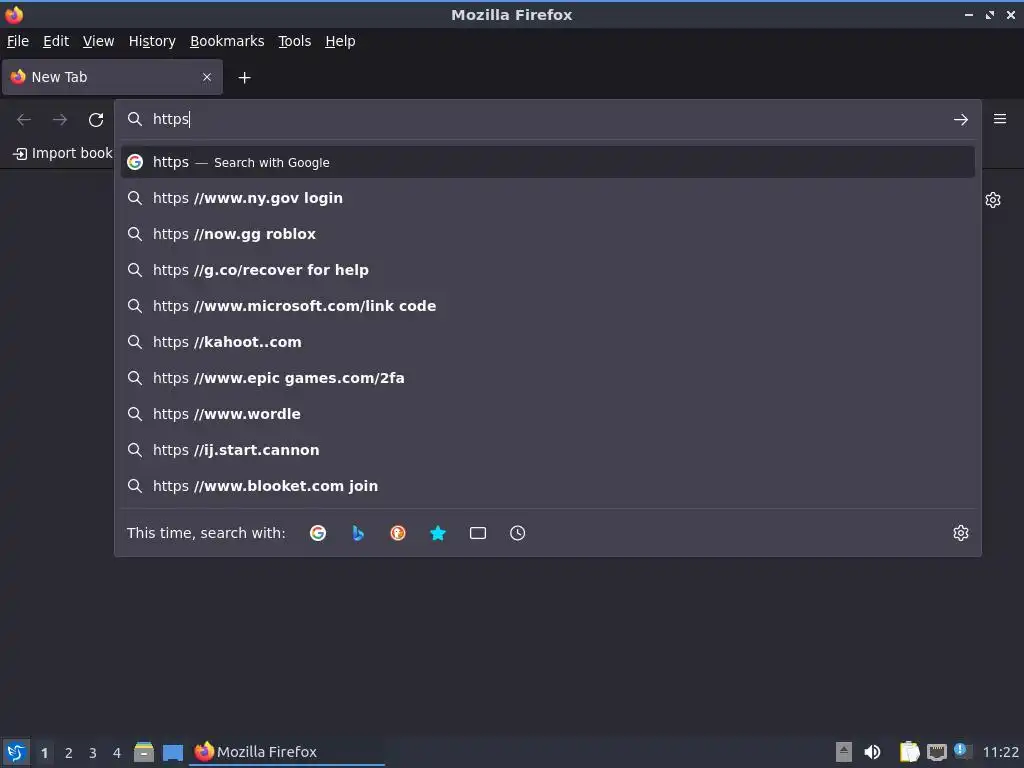Select suggestion 'https //www.blooket.com join'
Image resolution: width=1024 pixels, height=768 pixels.
pyautogui.click(x=547, y=485)
